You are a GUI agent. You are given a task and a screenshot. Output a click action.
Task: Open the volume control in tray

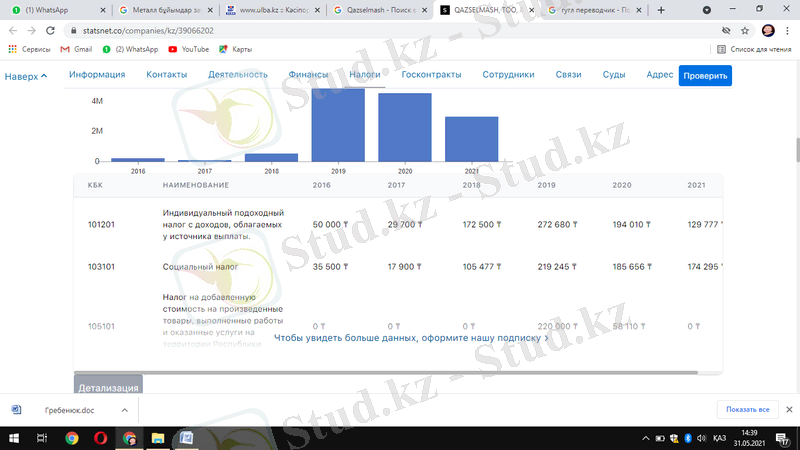702,438
